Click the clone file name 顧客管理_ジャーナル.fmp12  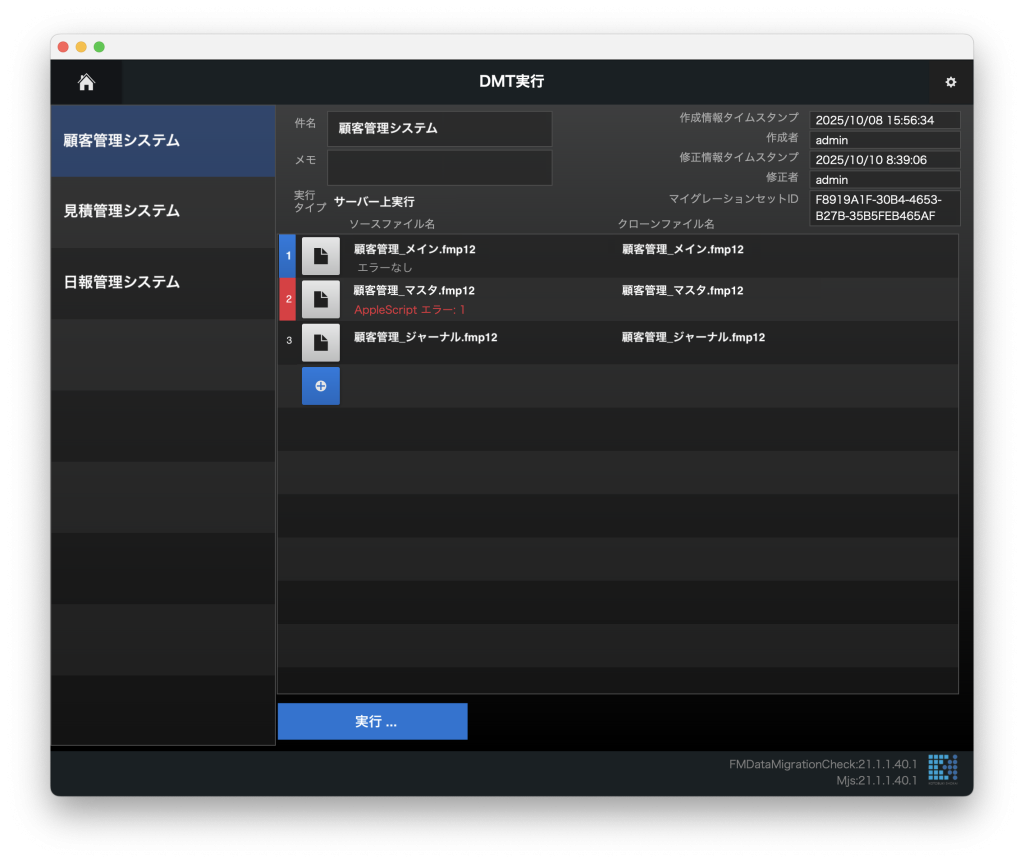coord(693,338)
